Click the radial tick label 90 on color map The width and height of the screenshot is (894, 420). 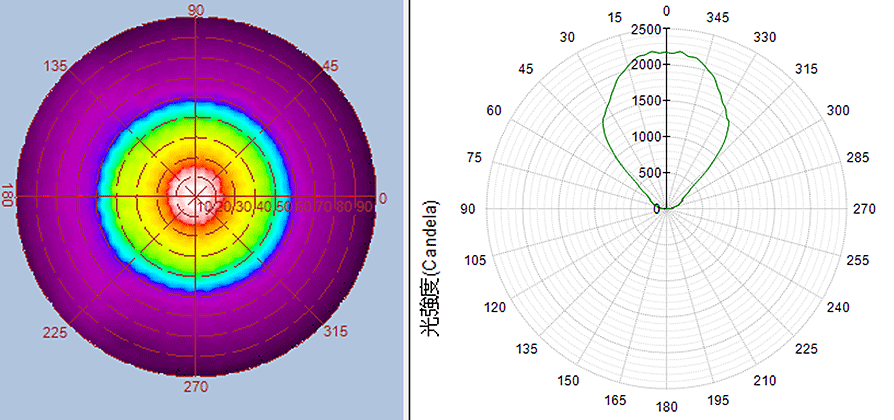366,207
